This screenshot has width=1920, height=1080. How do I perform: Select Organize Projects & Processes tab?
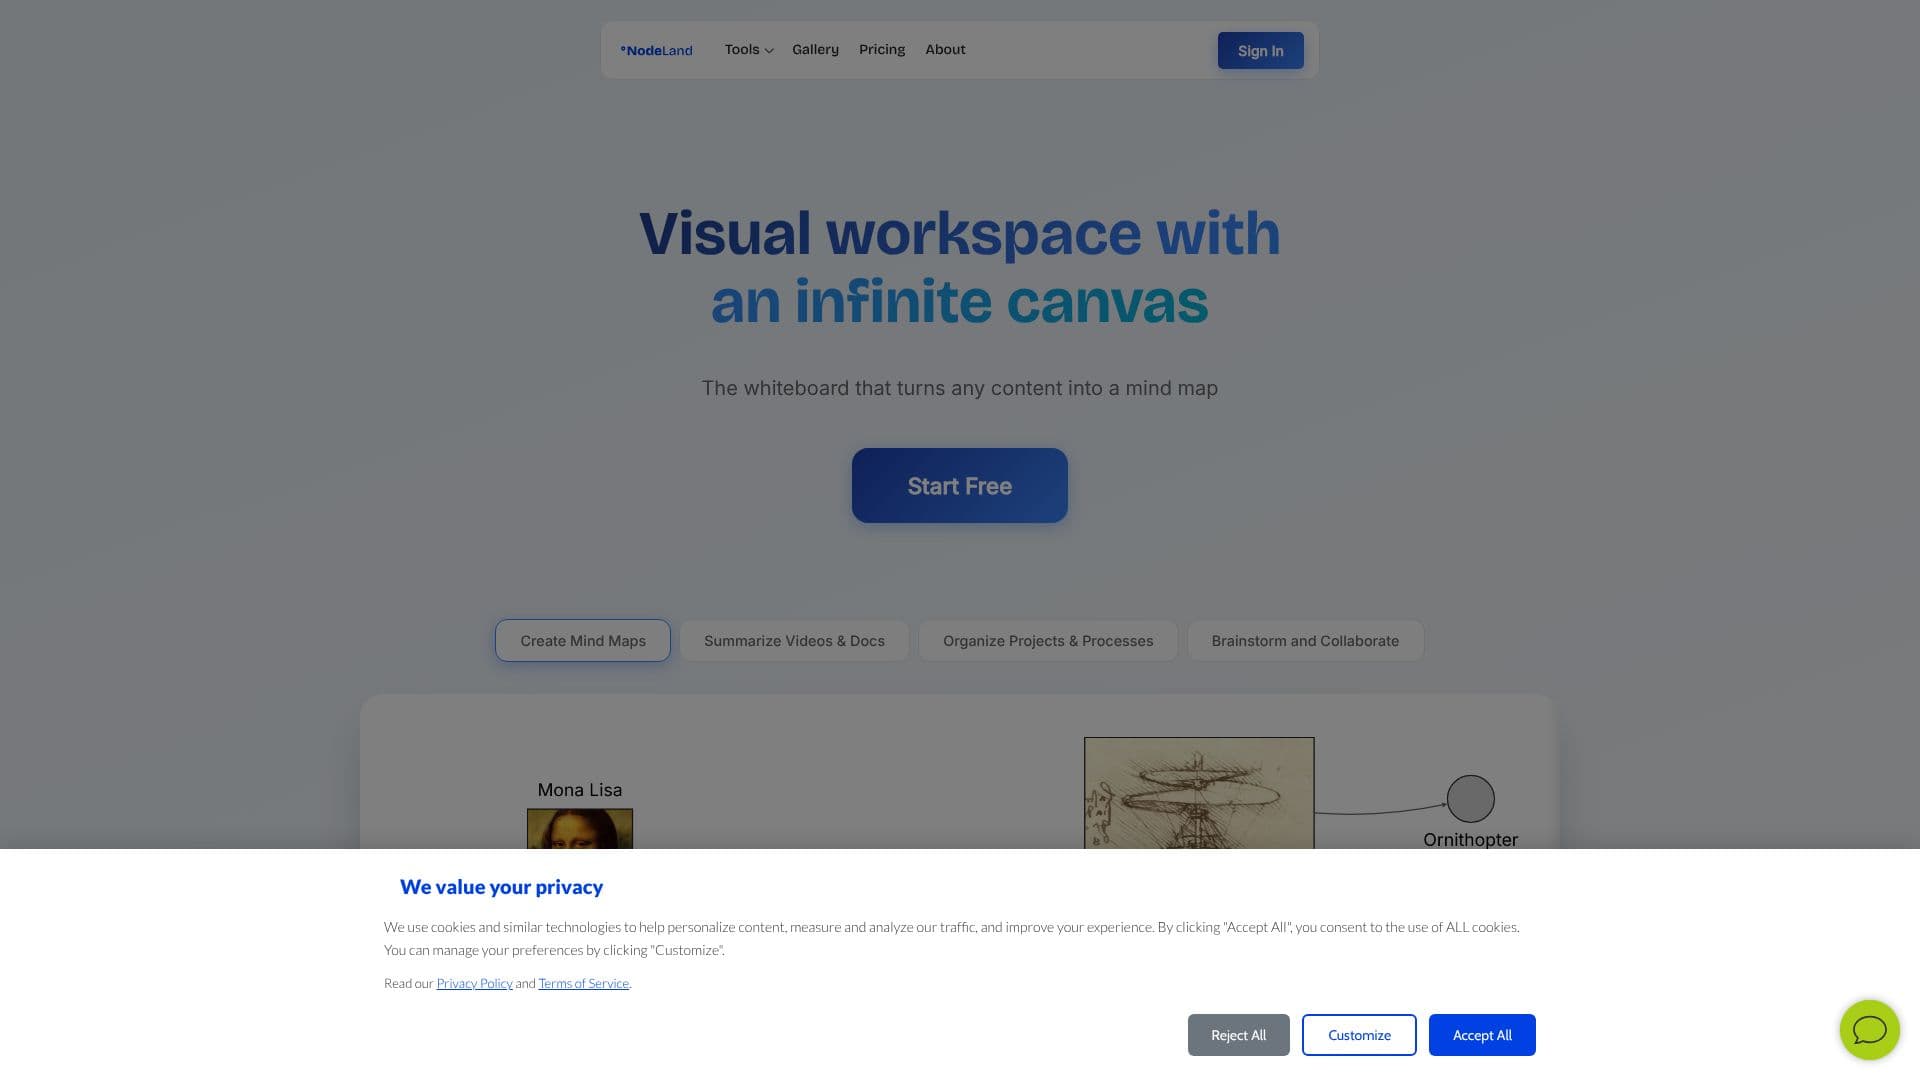(x=1048, y=640)
